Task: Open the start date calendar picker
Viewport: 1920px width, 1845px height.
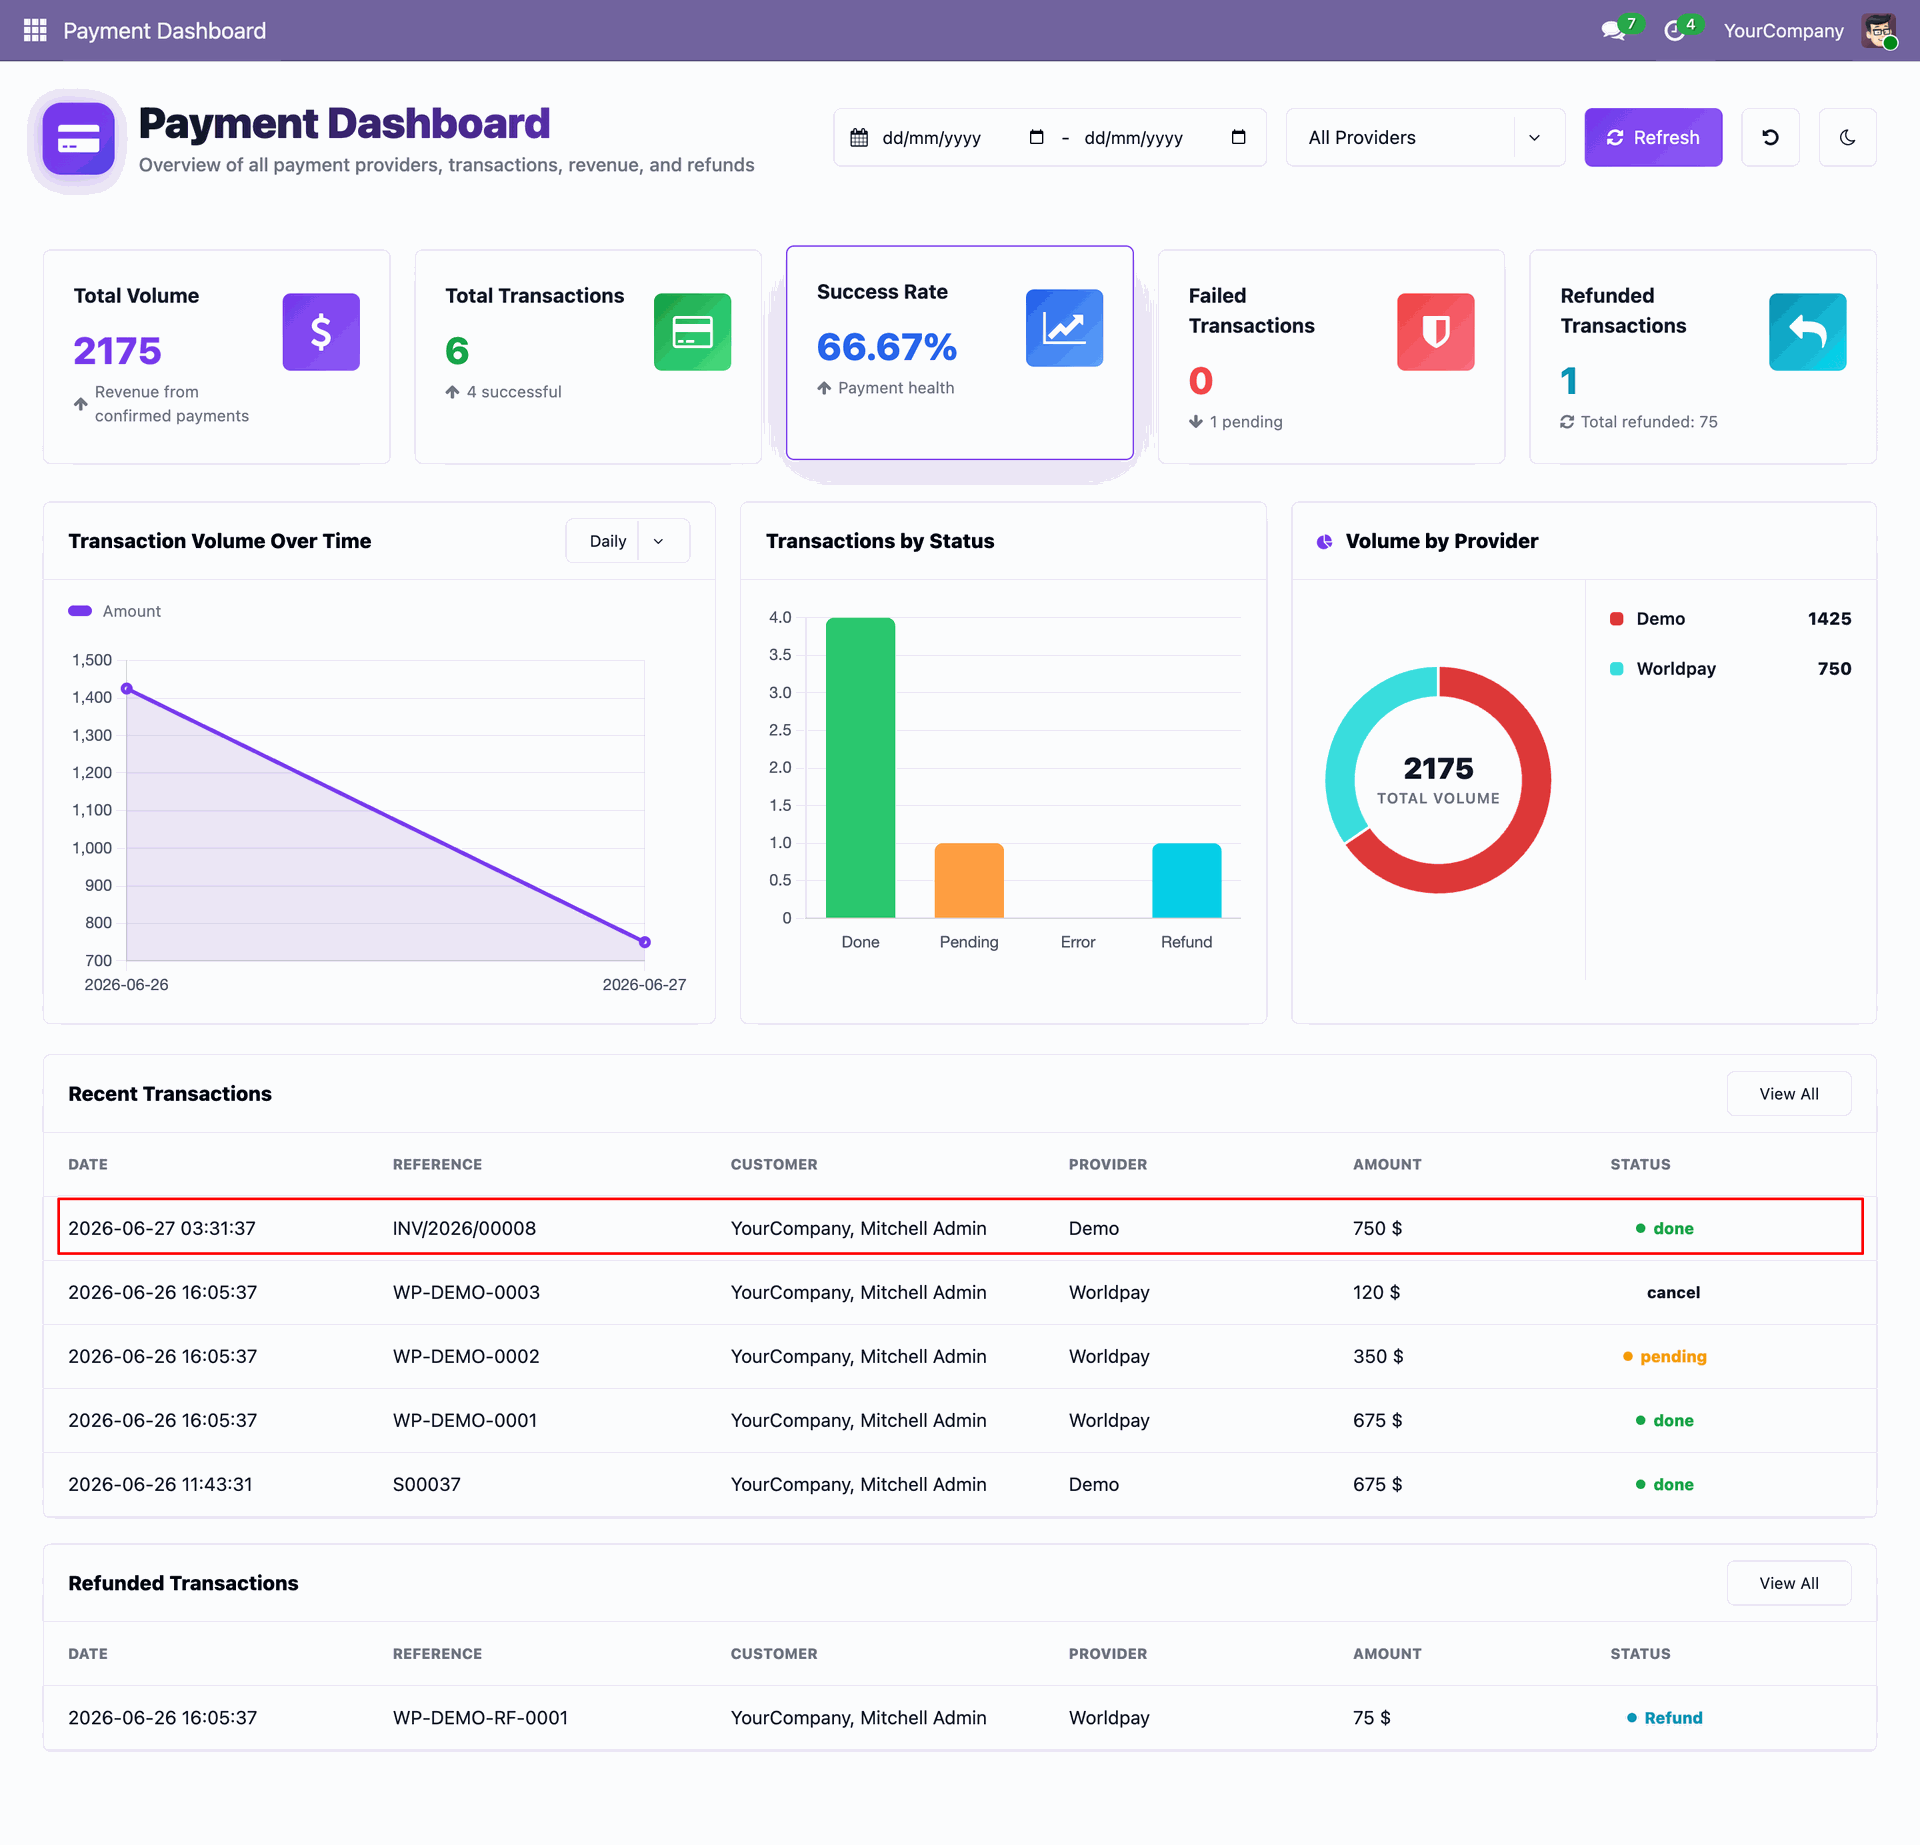Action: click(x=1036, y=137)
